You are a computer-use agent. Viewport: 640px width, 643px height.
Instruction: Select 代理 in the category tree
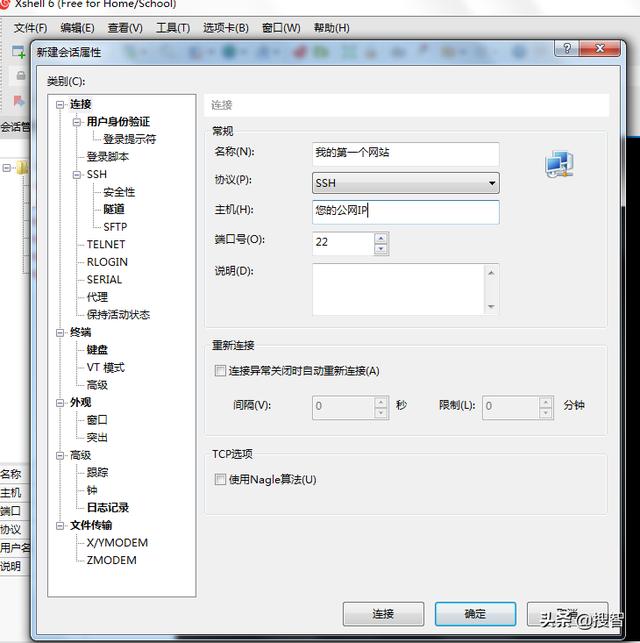tap(97, 297)
